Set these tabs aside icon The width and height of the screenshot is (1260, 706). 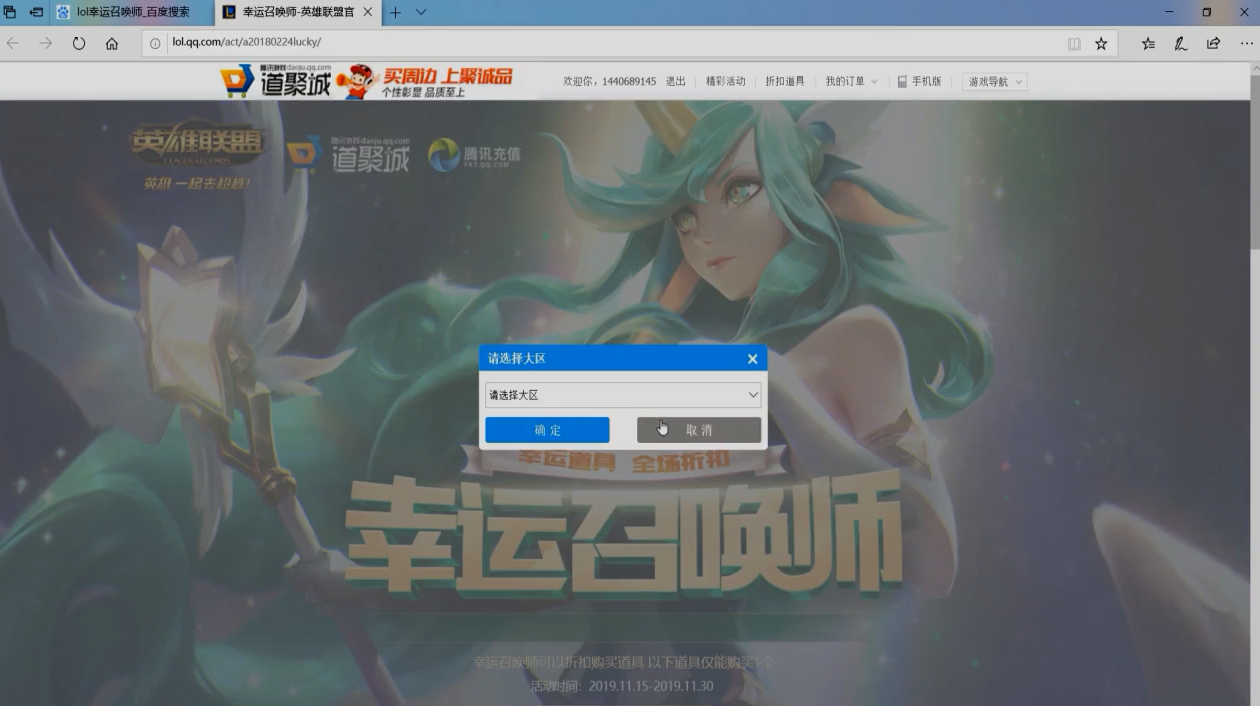click(x=36, y=12)
